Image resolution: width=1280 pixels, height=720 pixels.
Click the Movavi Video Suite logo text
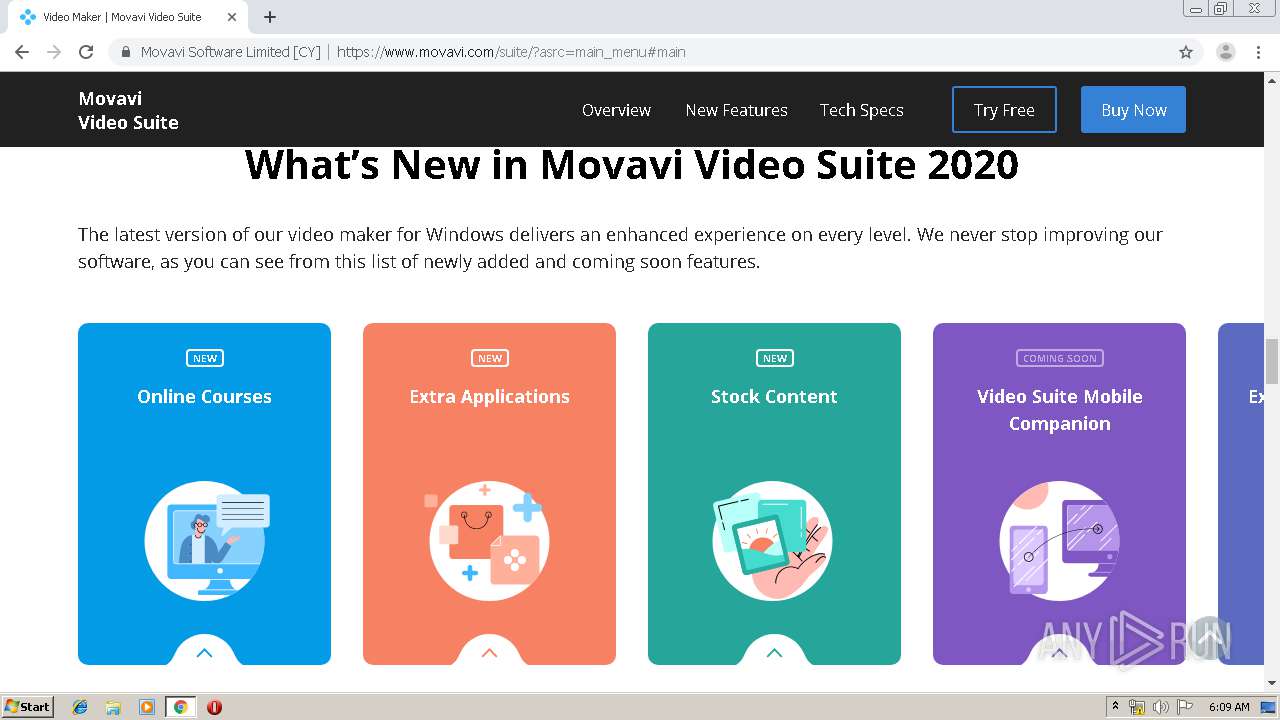(x=128, y=110)
